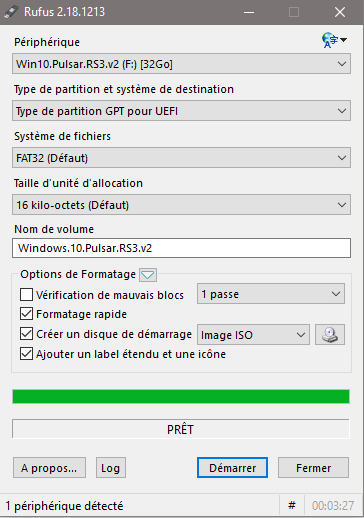
Task: Open the Périphérique device dropdown
Action: (x=181, y=64)
